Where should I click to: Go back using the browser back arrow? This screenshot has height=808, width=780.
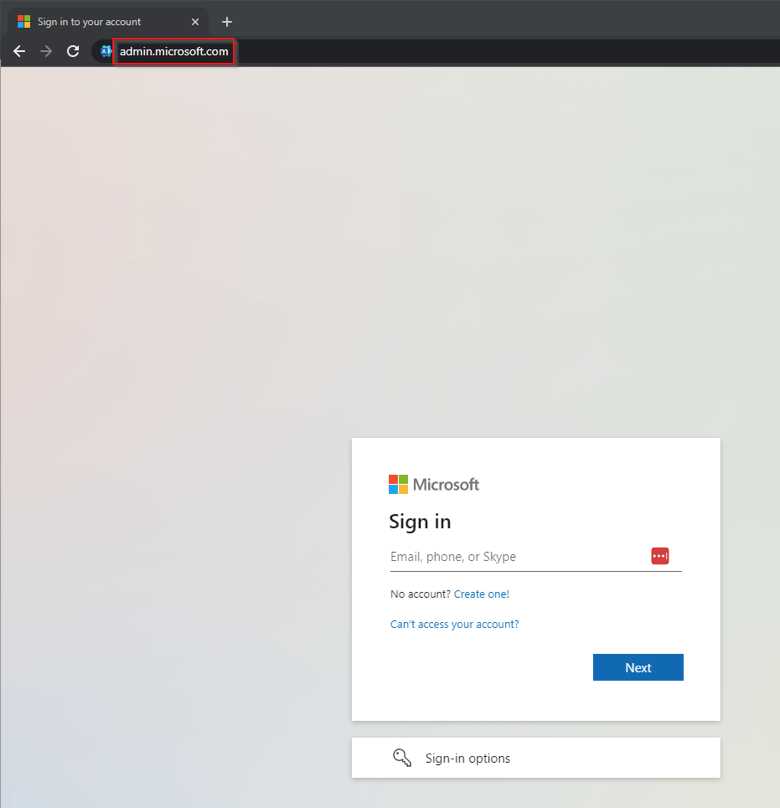pyautogui.click(x=20, y=51)
